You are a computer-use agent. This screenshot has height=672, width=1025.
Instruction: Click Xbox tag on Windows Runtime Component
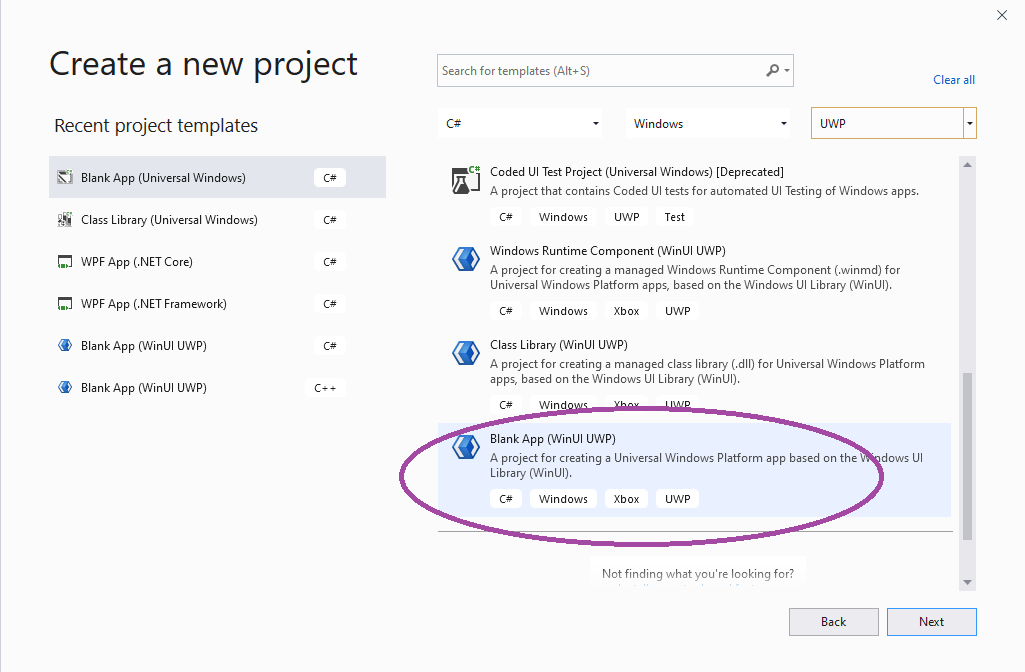tap(626, 311)
